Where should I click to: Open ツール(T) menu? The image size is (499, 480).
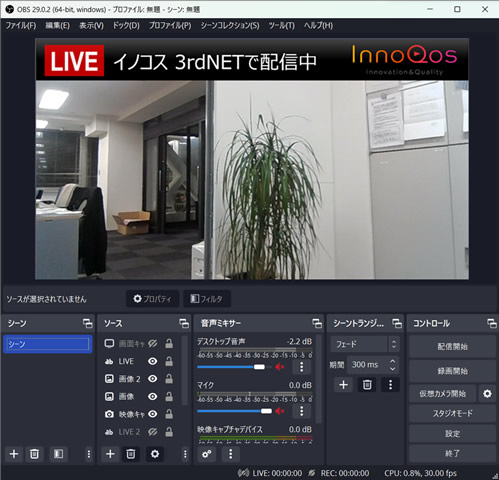[x=282, y=26]
